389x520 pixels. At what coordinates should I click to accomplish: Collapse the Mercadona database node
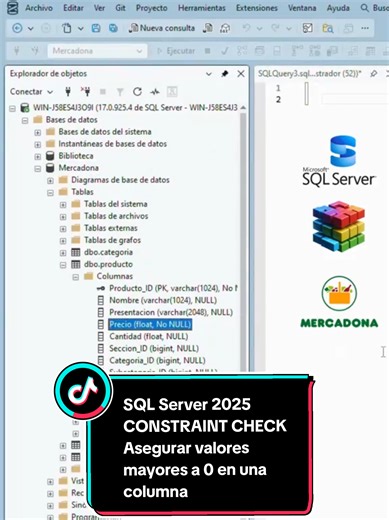tap(38, 169)
